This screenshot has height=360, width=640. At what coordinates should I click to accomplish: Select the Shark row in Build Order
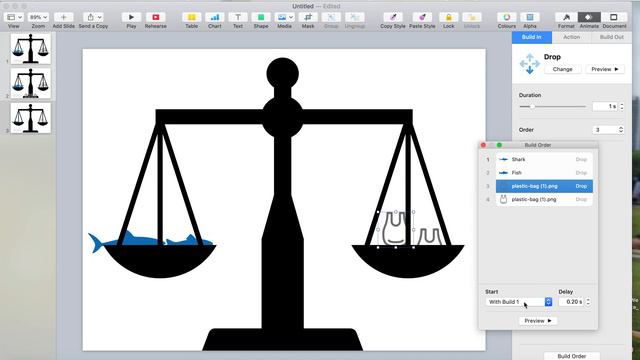coord(544,160)
